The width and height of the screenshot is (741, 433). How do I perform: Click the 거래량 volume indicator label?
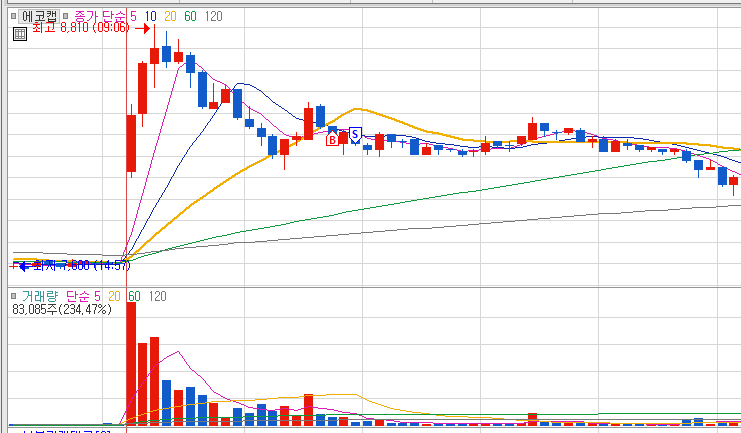pos(40,296)
